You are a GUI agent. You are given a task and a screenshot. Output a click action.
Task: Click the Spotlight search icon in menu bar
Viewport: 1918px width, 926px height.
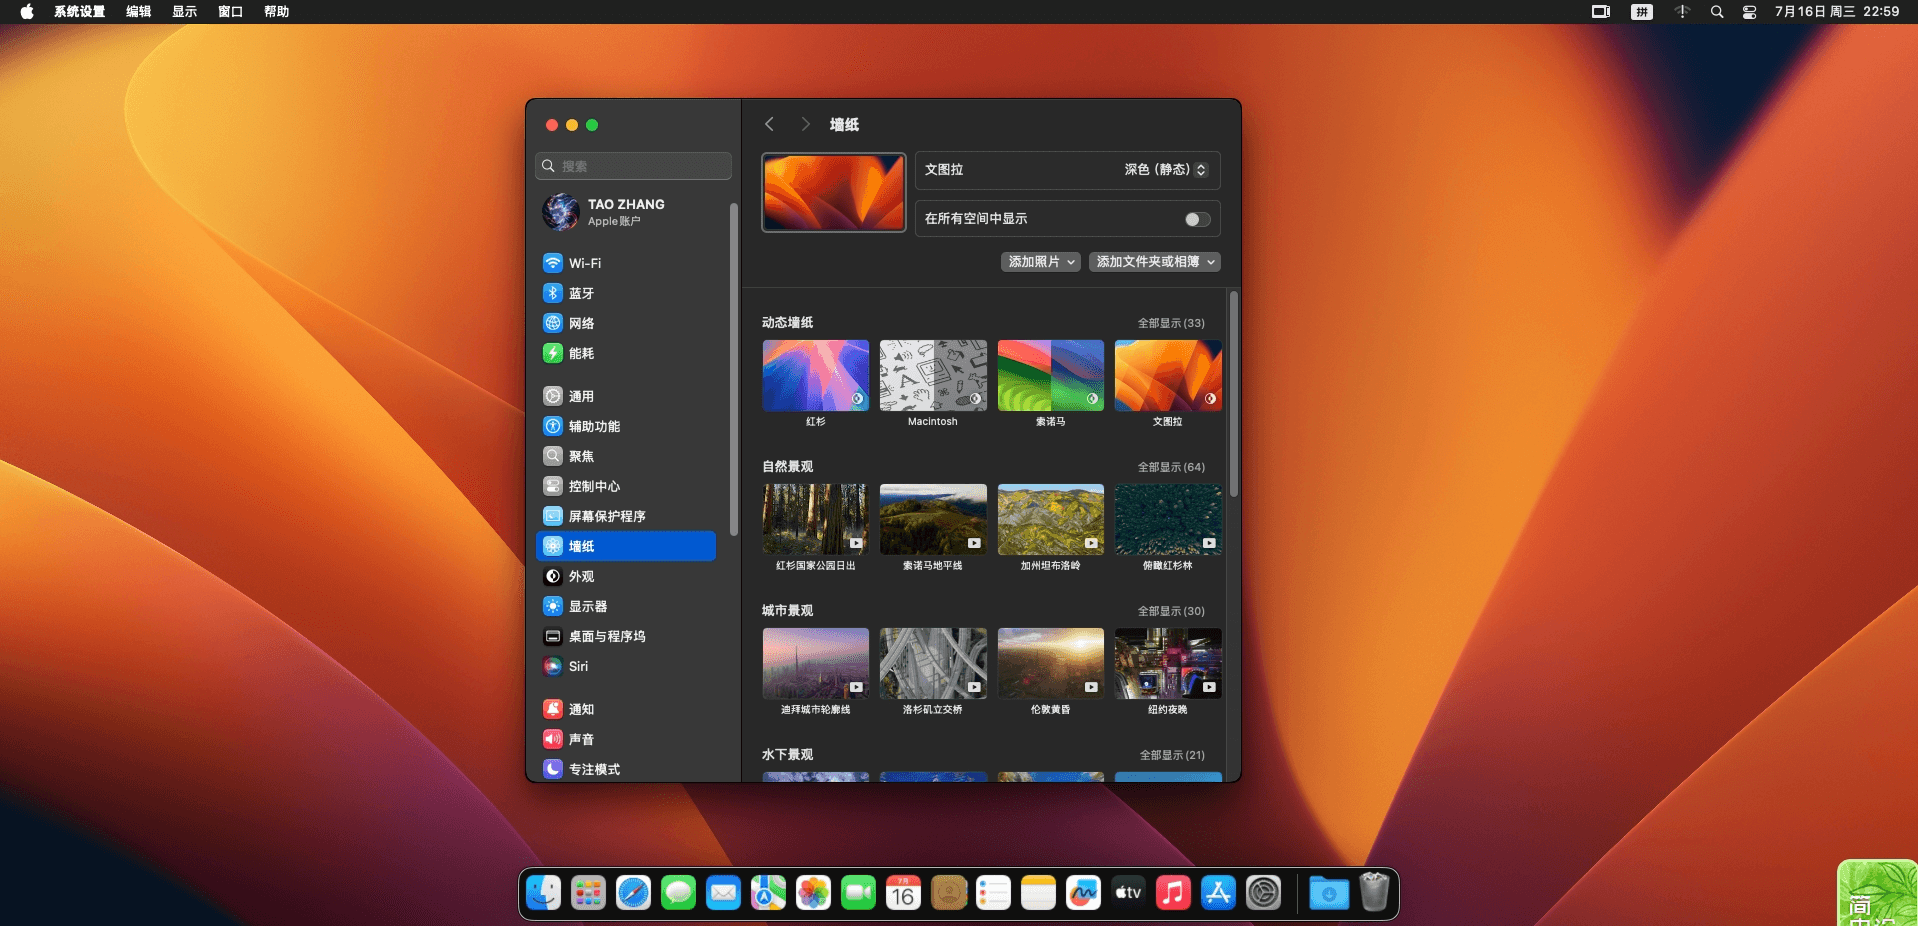[1717, 12]
